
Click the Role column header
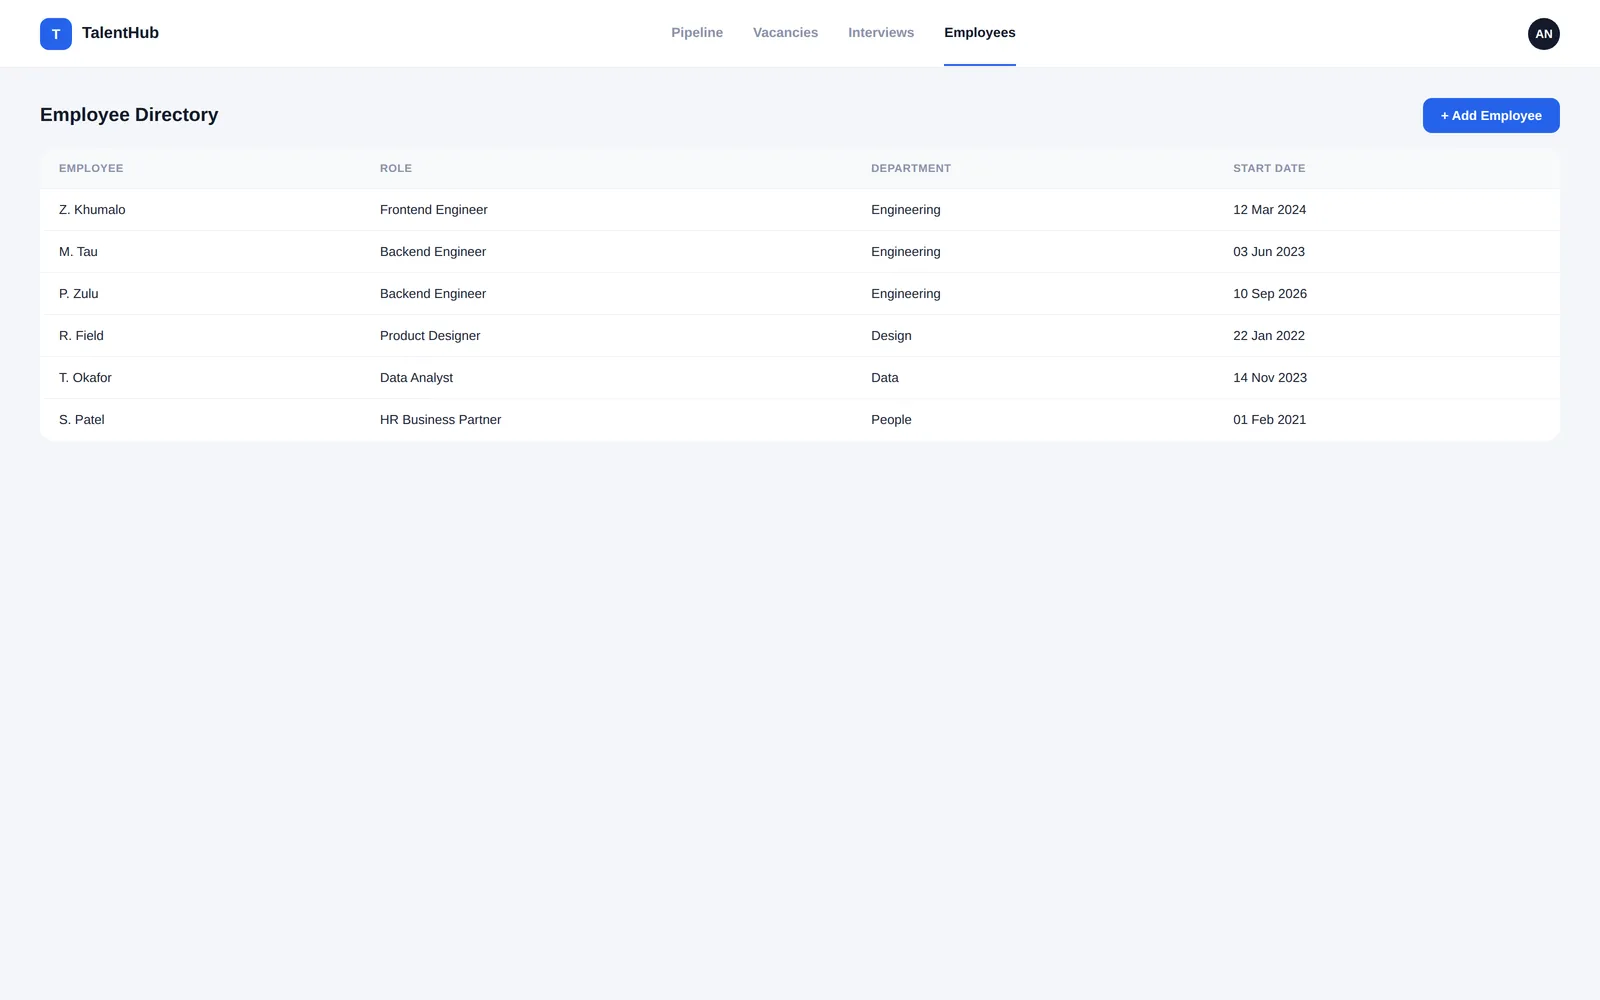click(x=396, y=168)
